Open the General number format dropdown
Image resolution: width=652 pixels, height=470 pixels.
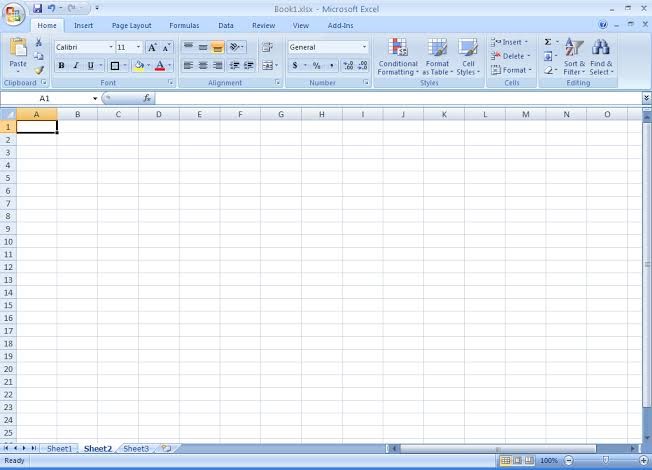(364, 47)
